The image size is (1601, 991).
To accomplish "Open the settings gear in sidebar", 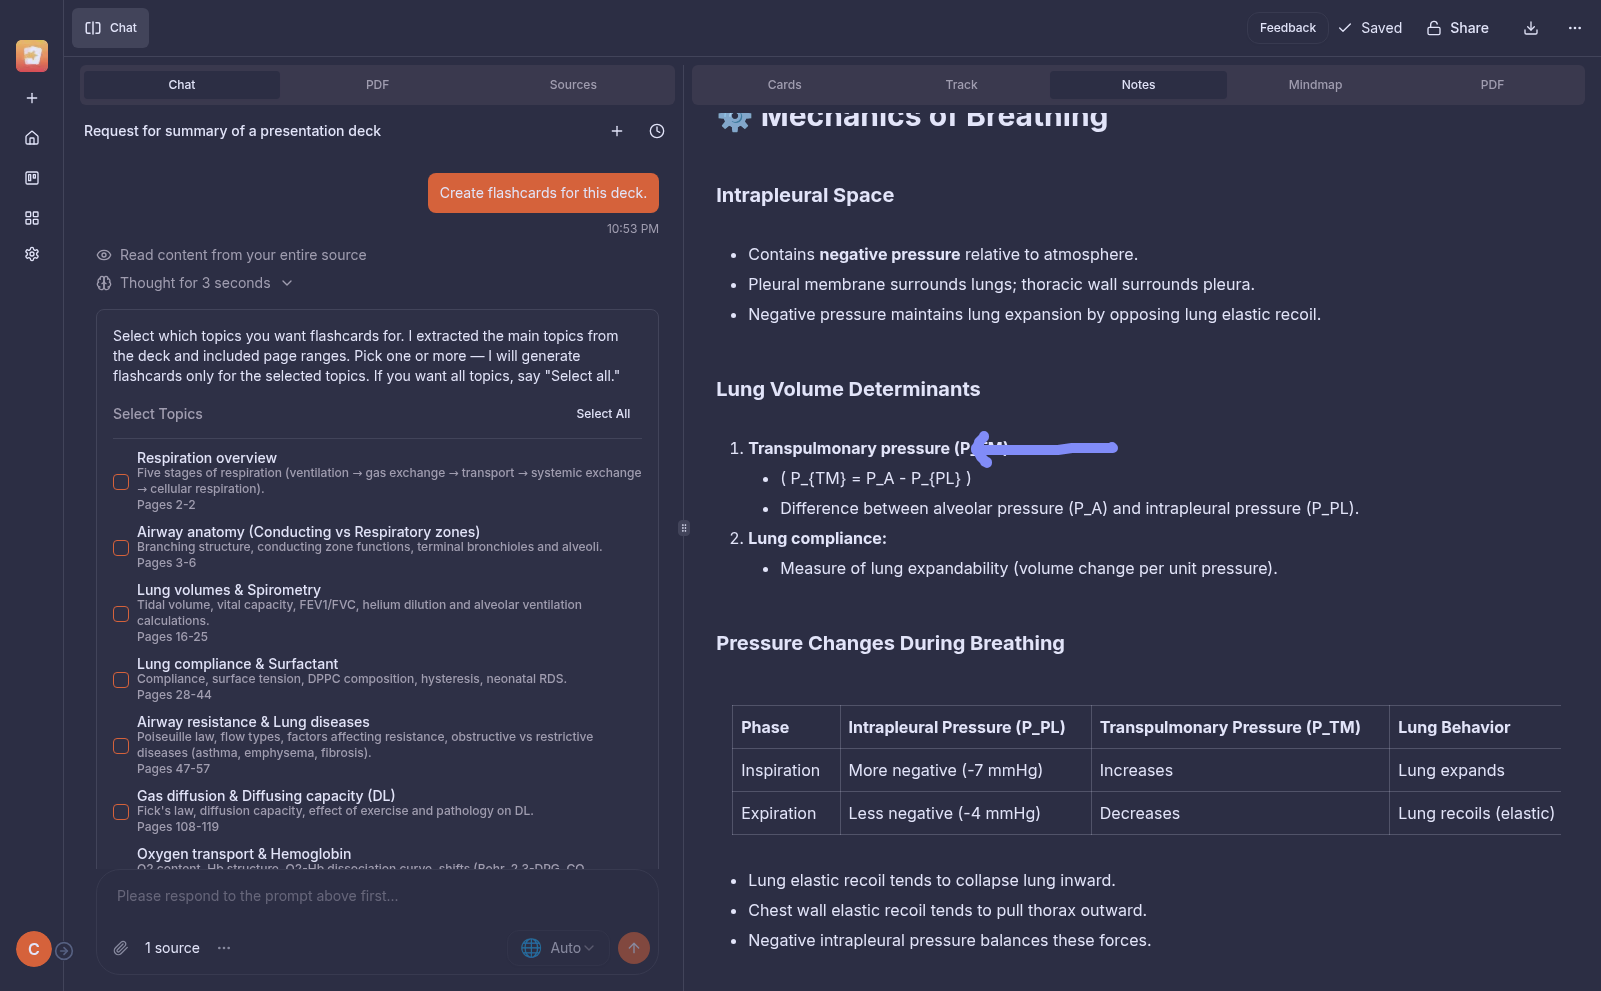I will point(32,254).
